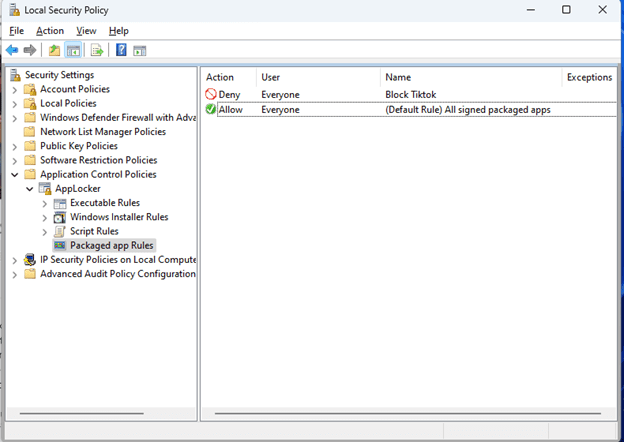Click the Show/Hide Action Pane icon

point(140,50)
